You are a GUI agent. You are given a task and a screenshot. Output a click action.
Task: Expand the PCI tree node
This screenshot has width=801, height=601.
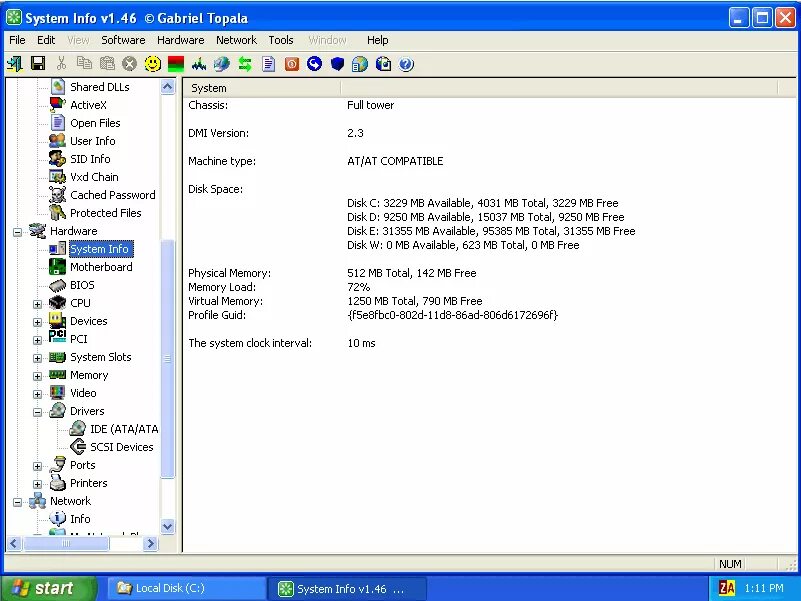pyautogui.click(x=37, y=340)
